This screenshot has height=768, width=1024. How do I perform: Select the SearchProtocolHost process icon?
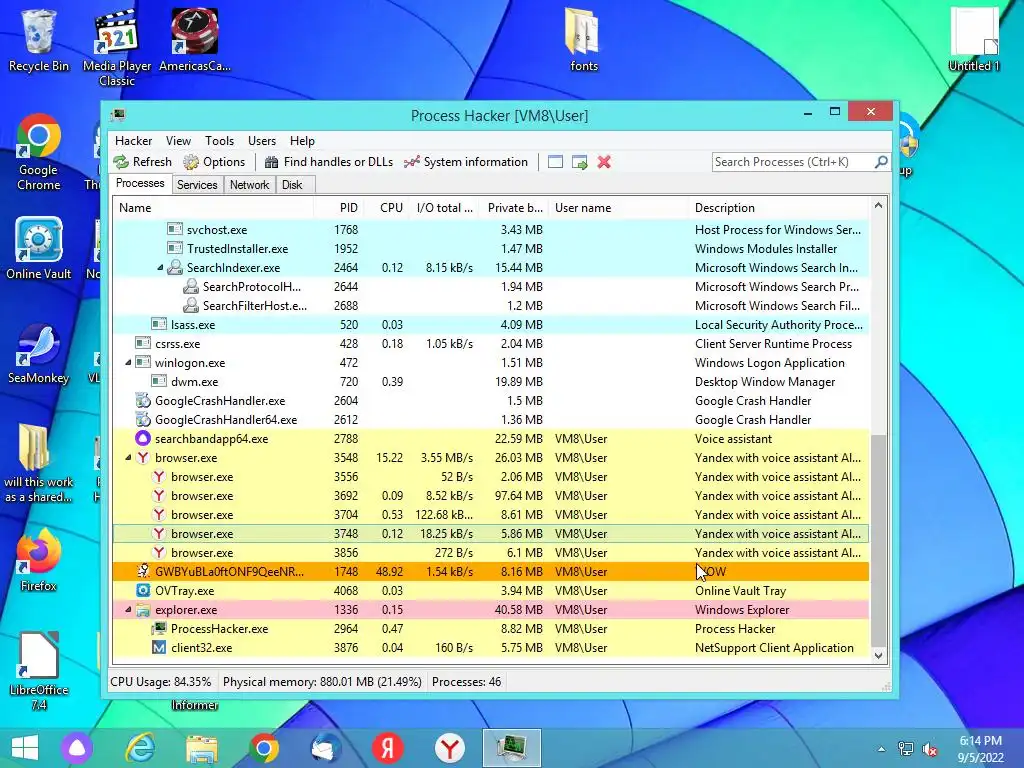[x=191, y=287]
